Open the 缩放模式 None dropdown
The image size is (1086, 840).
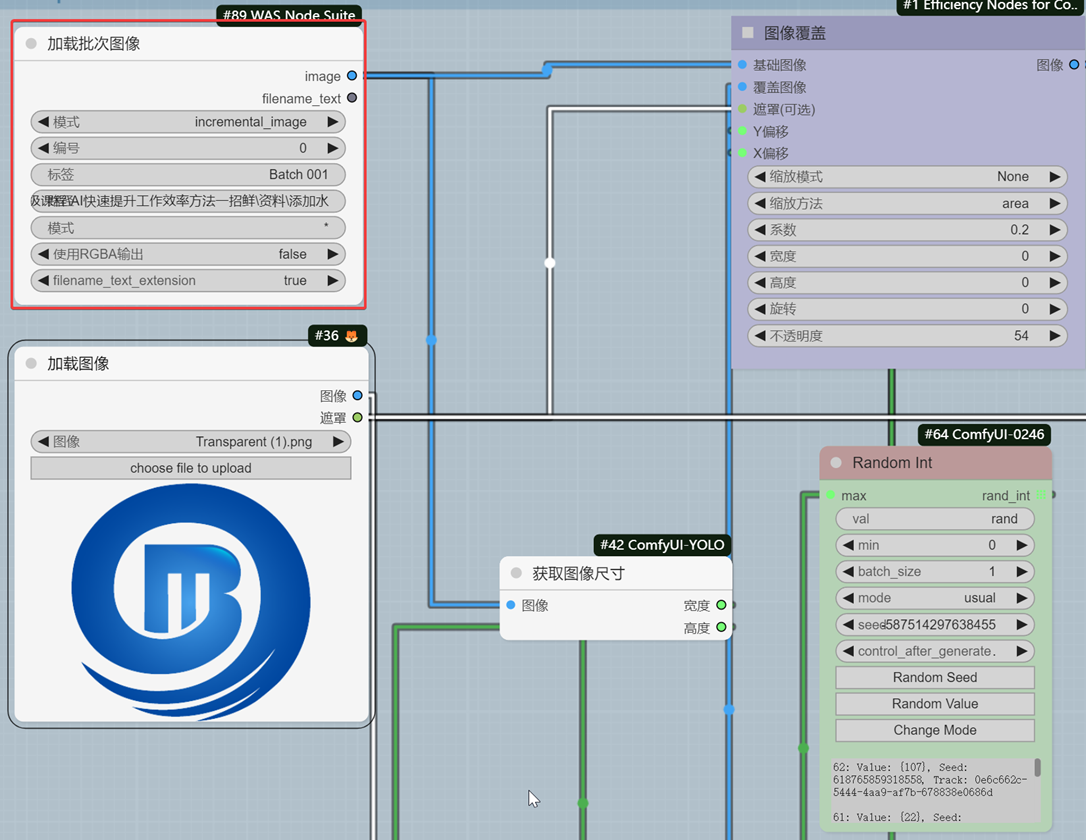[x=907, y=177]
